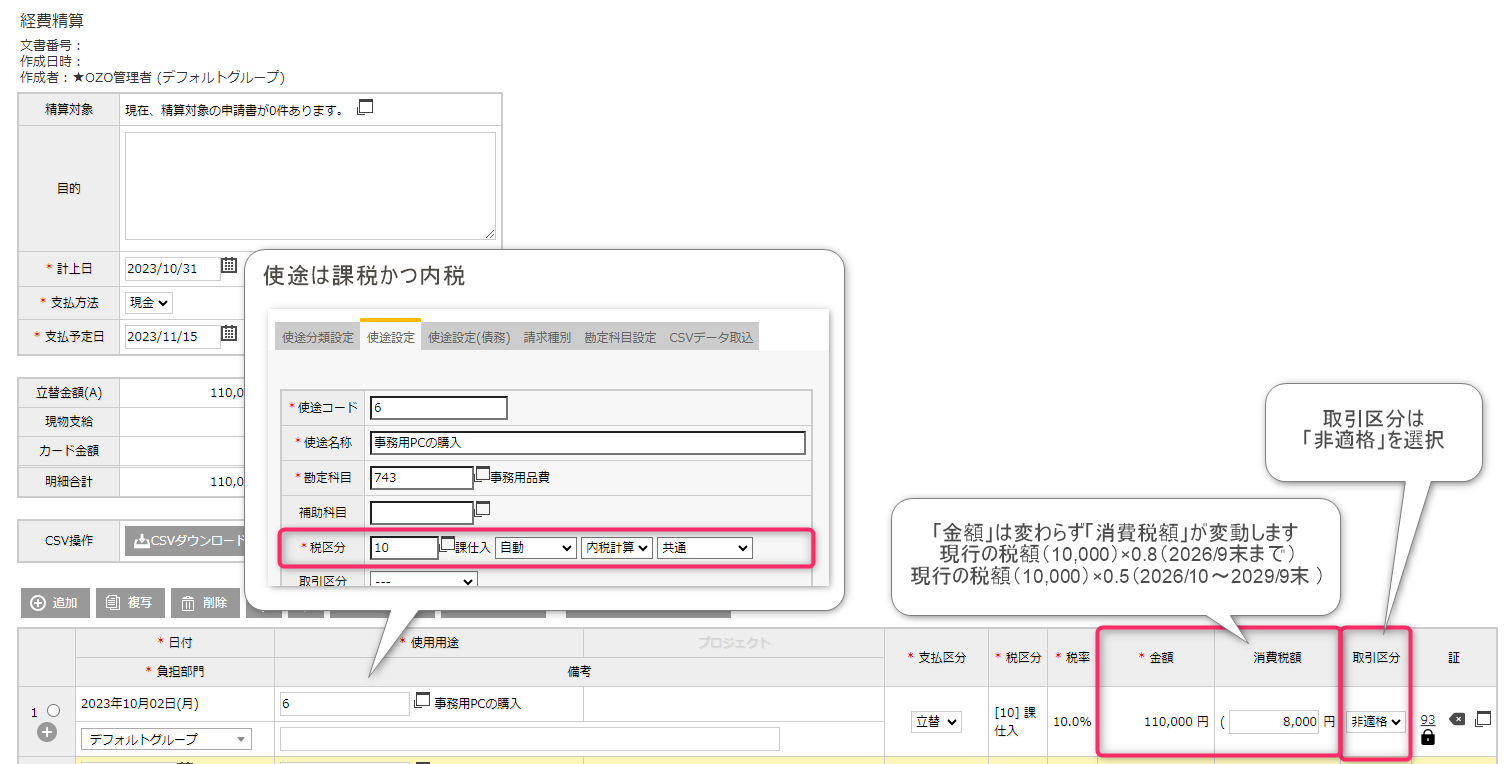
Task: Click the 目的 text area
Action: 310,186
